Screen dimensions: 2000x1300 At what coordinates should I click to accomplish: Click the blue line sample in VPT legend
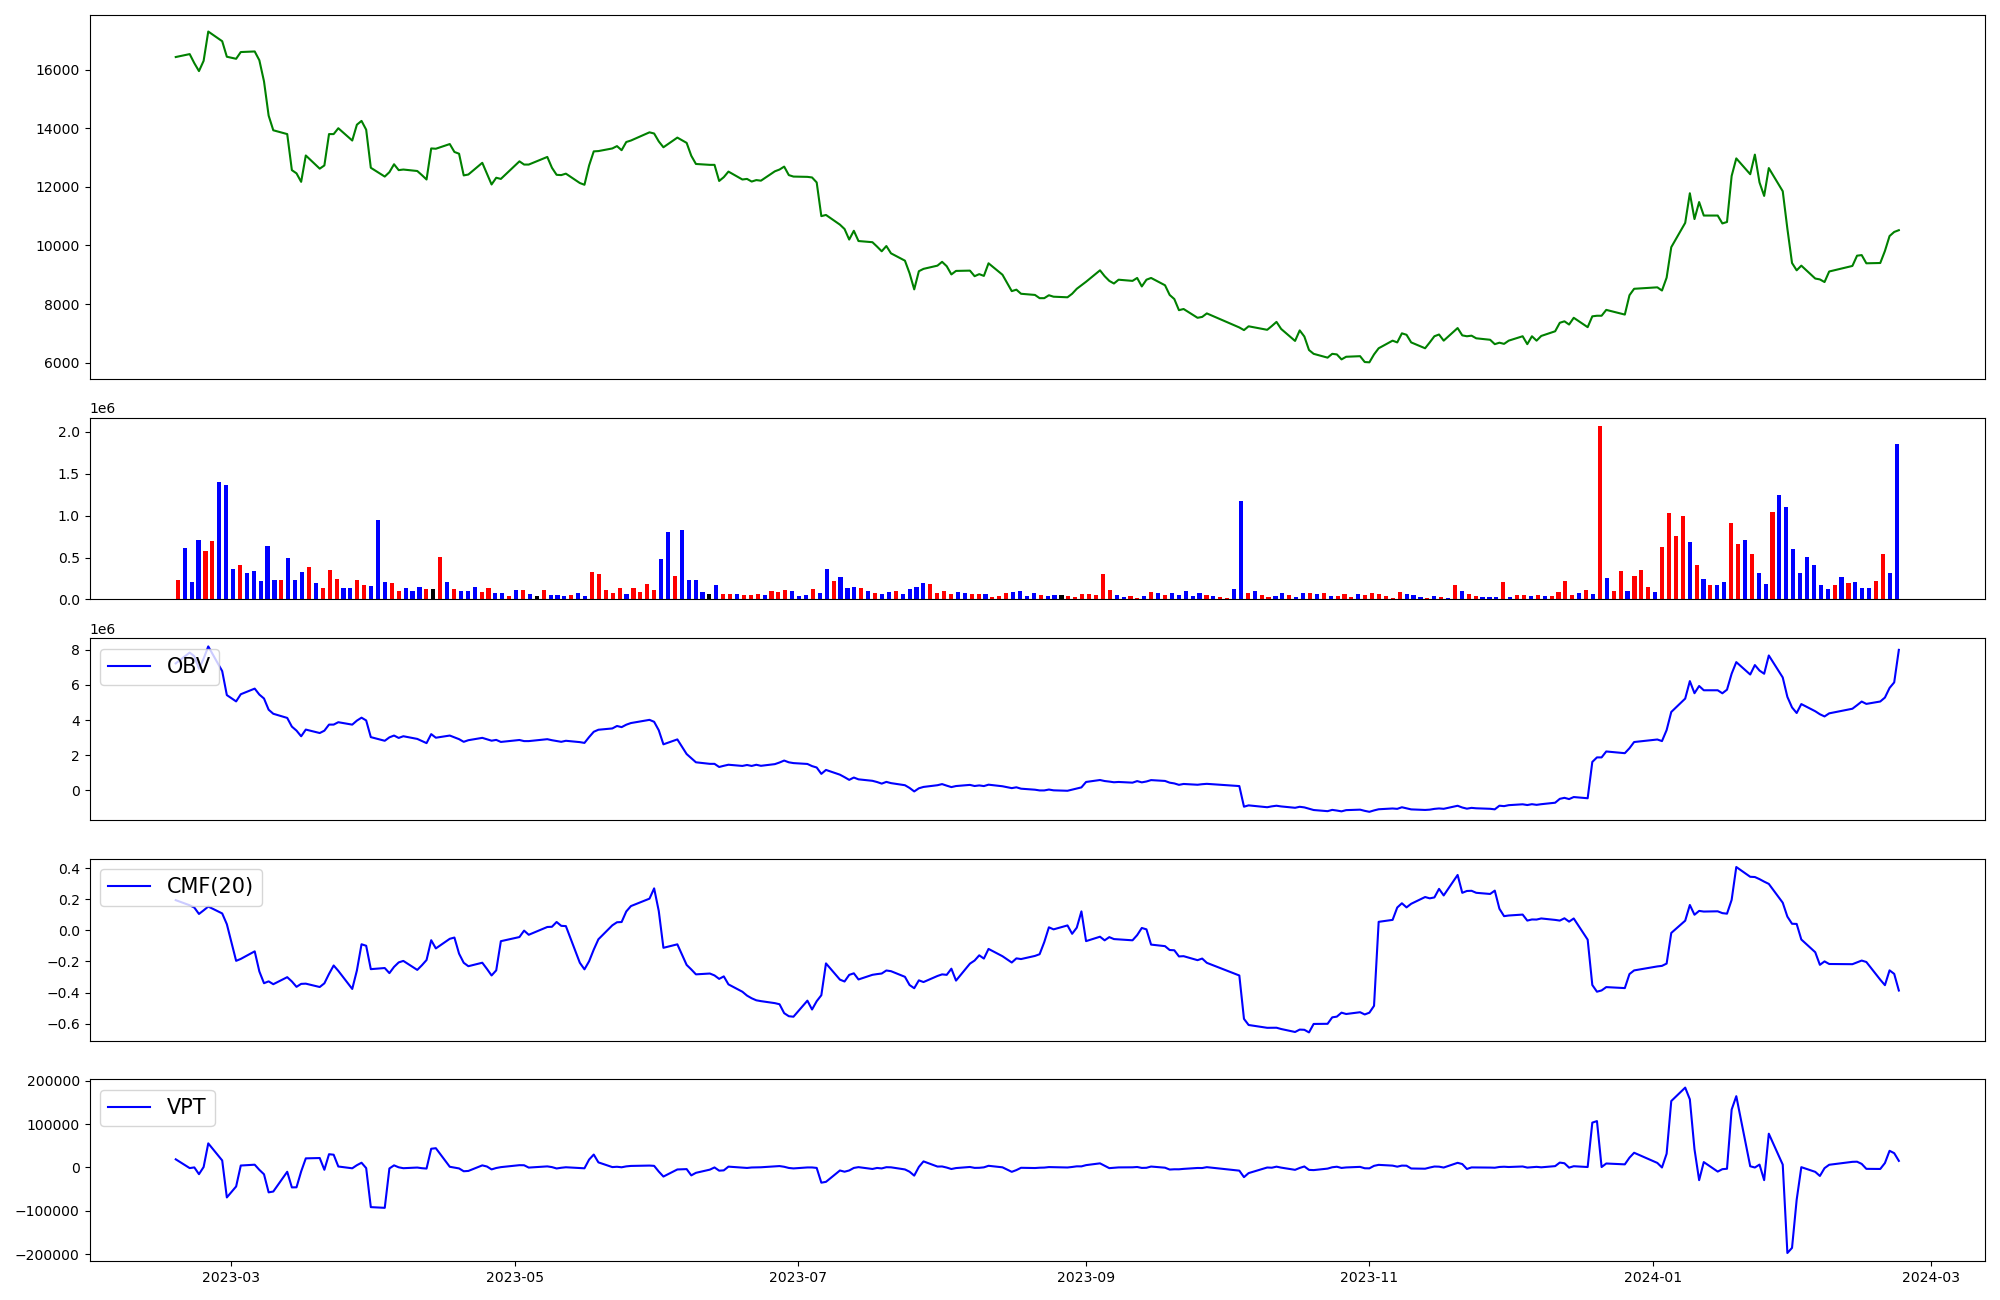point(129,1107)
